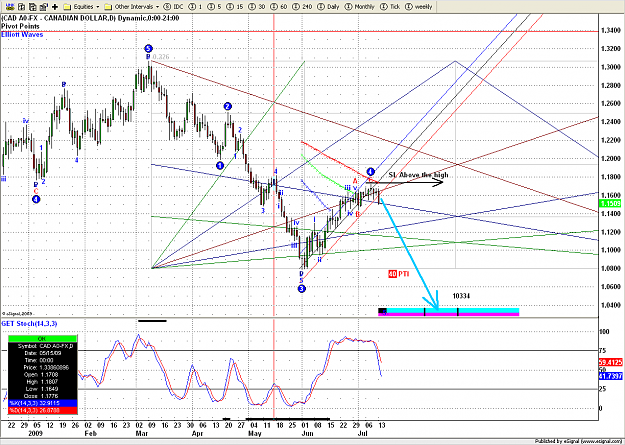This screenshot has width=625, height=445.
Task: Switch to the 5 minute interval
Action: (x=216, y=7)
